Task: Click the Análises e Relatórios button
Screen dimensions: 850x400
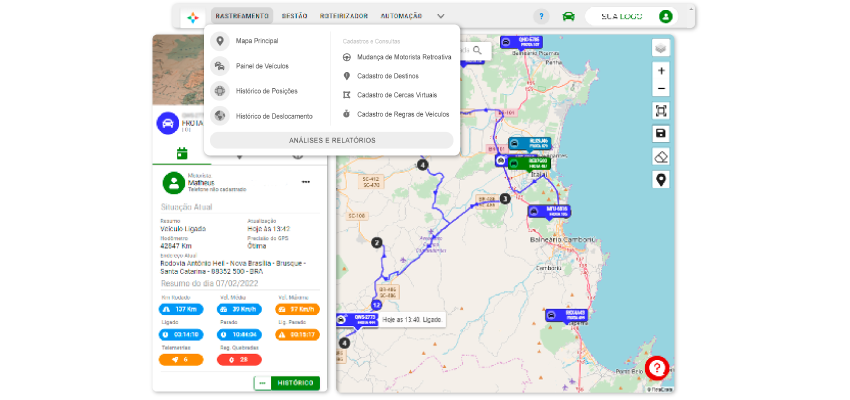Action: (332, 140)
